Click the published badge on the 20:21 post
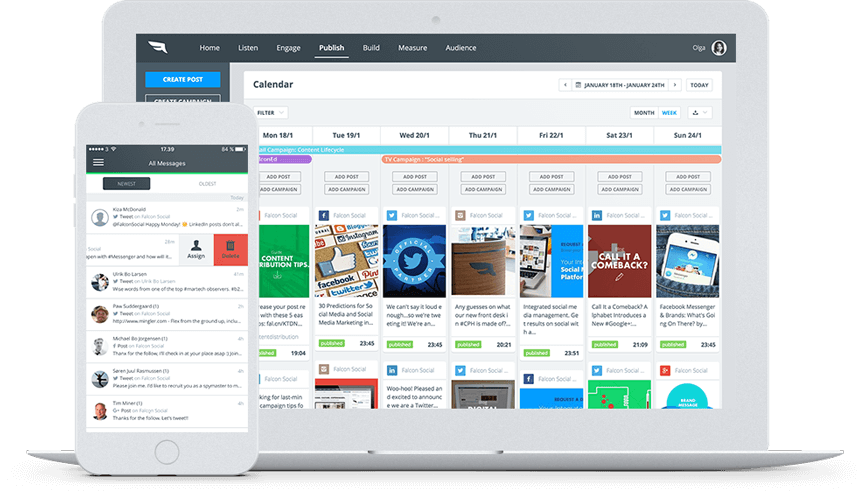Image resolution: width=858 pixels, height=500 pixels. pos(468,345)
